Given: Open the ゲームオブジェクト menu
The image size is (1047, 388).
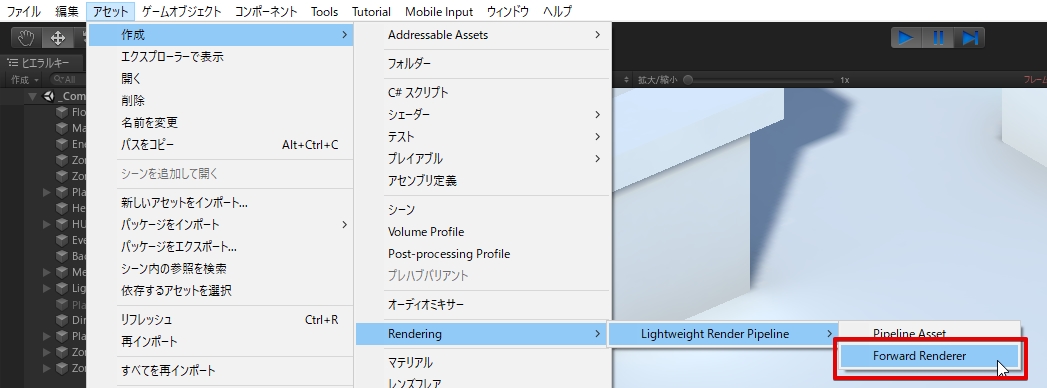Looking at the screenshot, I should [182, 11].
